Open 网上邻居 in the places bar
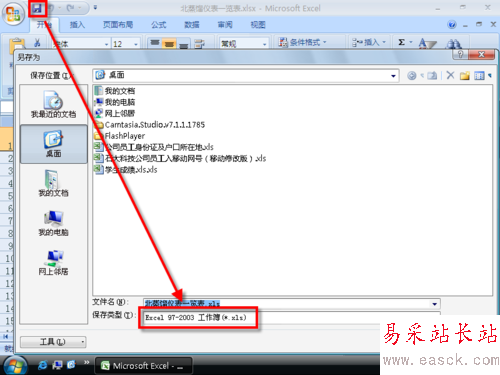This screenshot has height=375, width=500. (x=53, y=262)
